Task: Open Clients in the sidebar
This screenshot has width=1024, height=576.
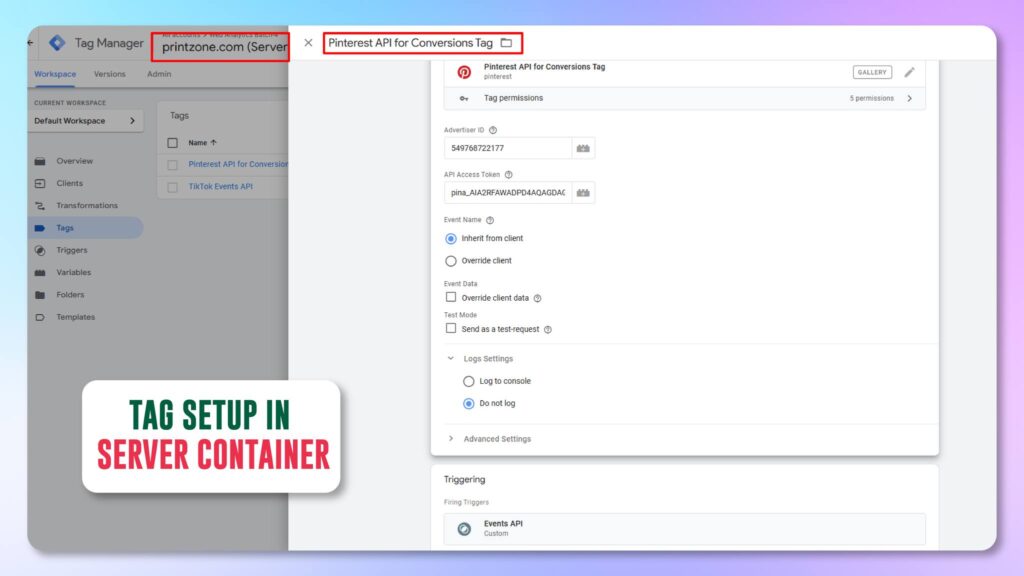Action: click(x=69, y=184)
